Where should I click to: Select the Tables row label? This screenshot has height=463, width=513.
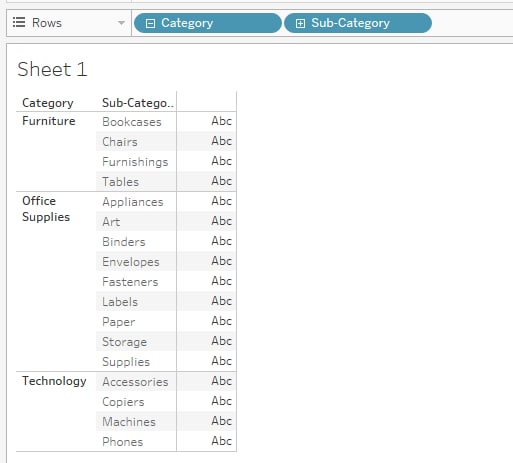click(120, 182)
